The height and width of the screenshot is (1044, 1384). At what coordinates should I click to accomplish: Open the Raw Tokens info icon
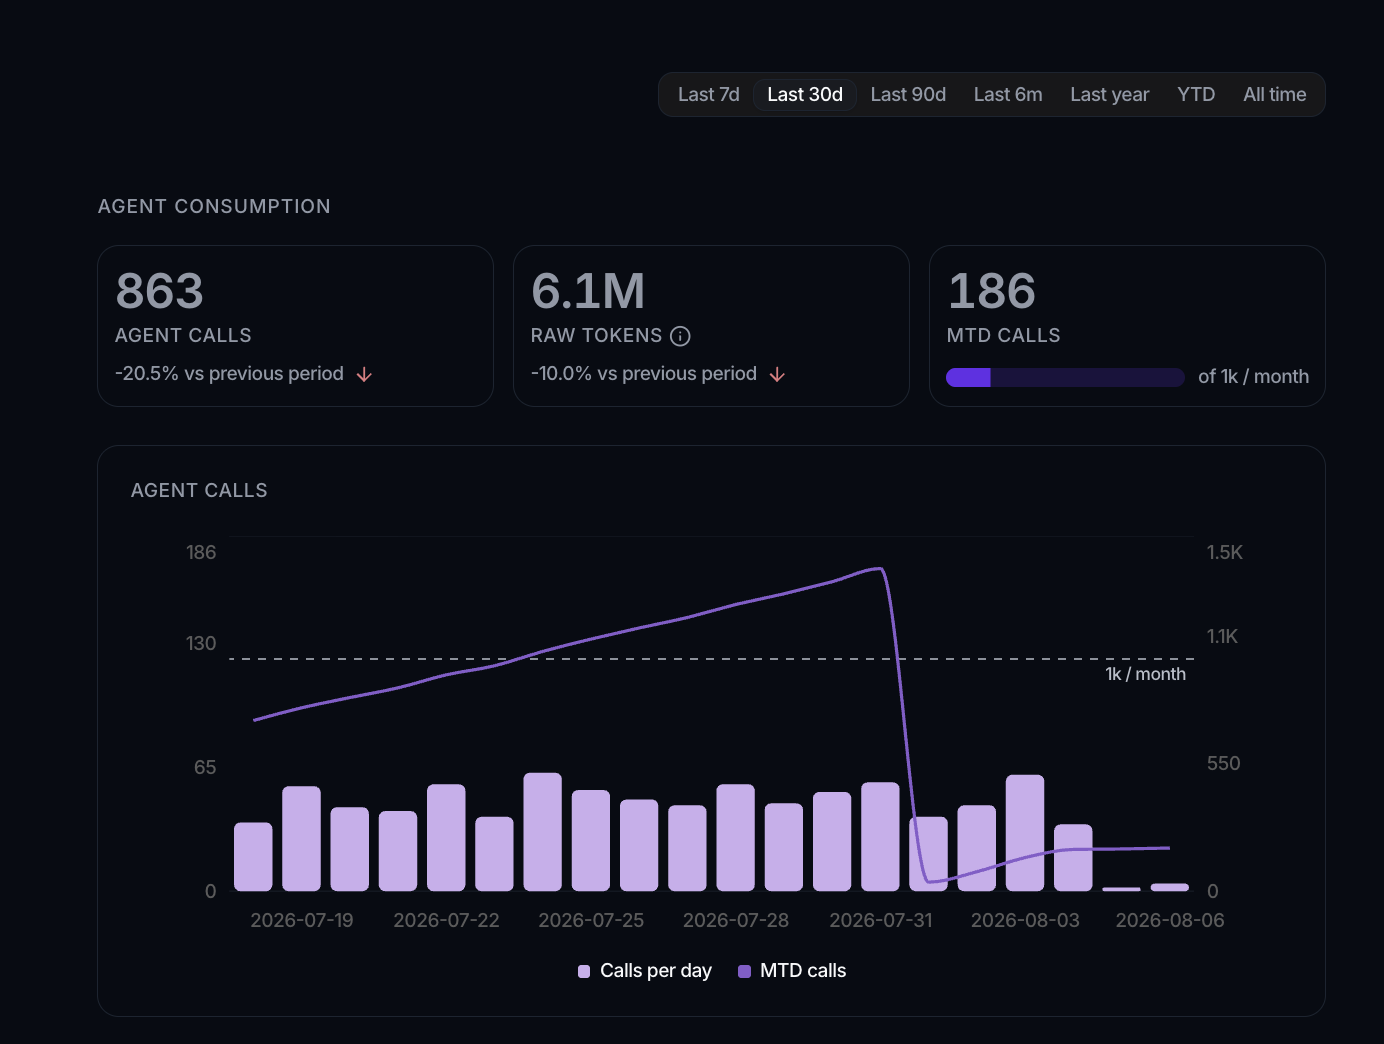click(680, 336)
